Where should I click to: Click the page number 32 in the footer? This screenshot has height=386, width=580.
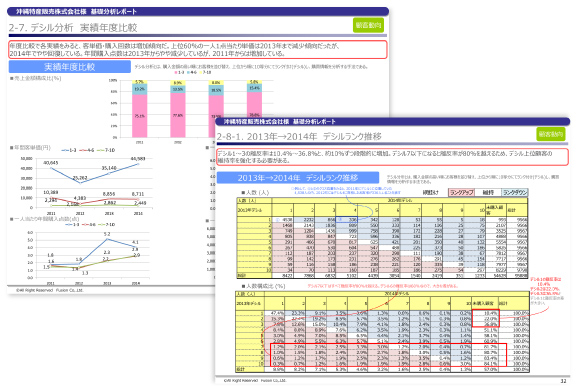click(x=563, y=381)
